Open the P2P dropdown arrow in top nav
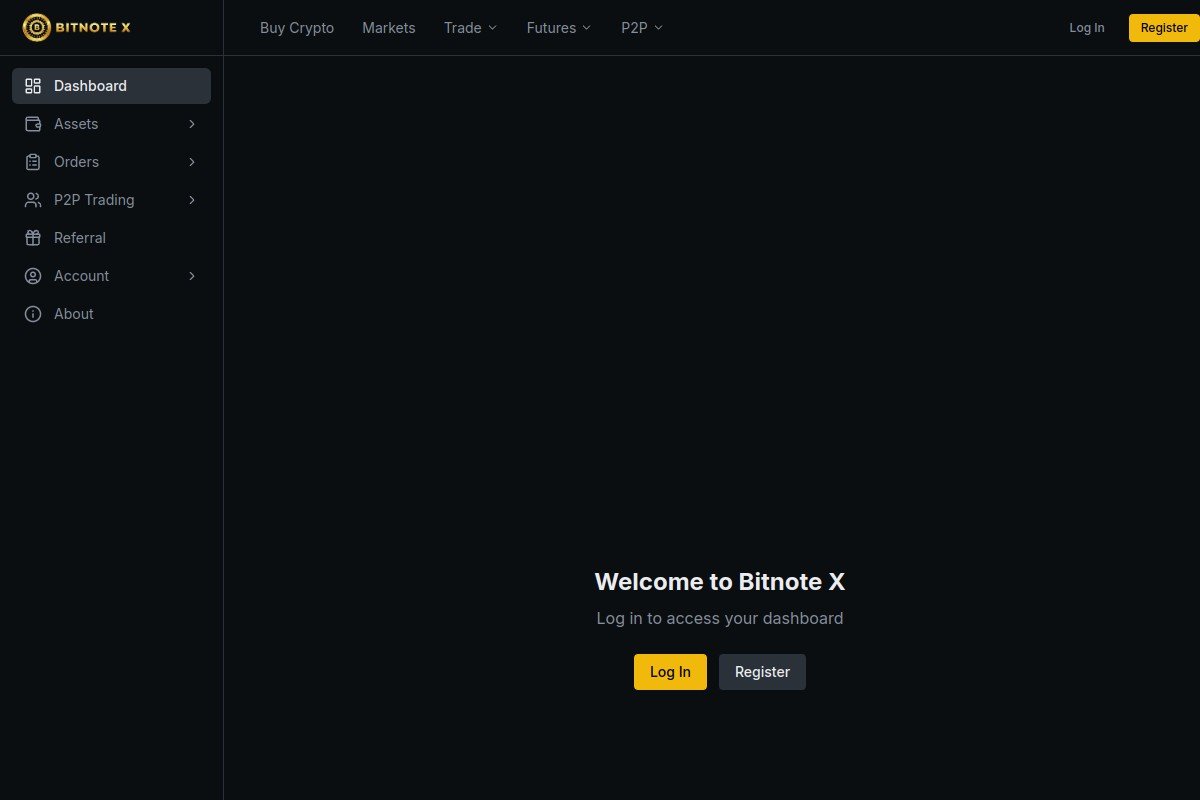The image size is (1200, 800). [658, 28]
